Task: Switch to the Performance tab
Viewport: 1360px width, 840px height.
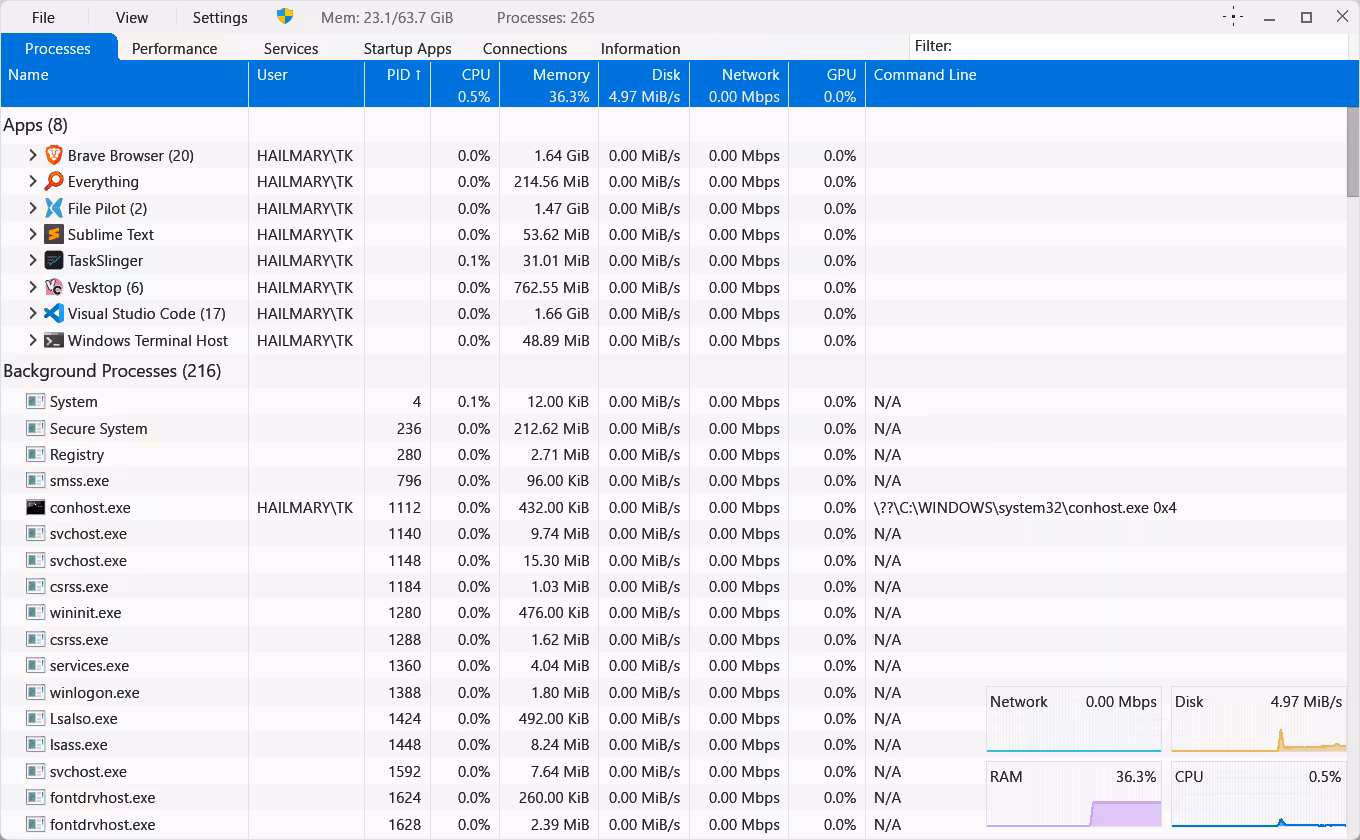Action: click(174, 48)
